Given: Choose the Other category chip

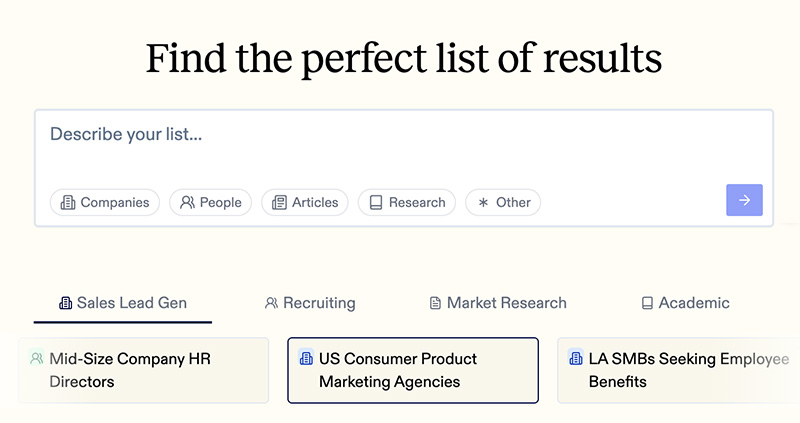Looking at the screenshot, I should click(503, 203).
